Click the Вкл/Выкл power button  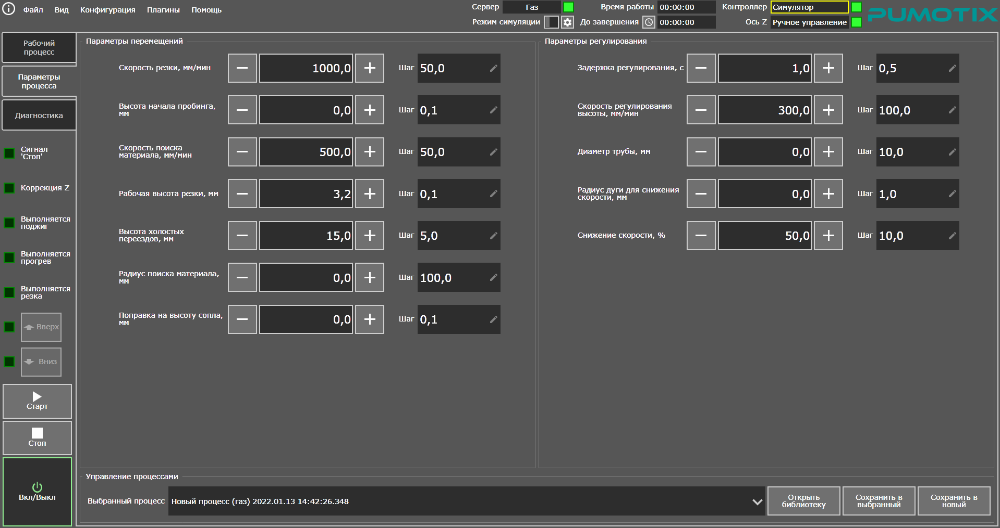coord(37,491)
